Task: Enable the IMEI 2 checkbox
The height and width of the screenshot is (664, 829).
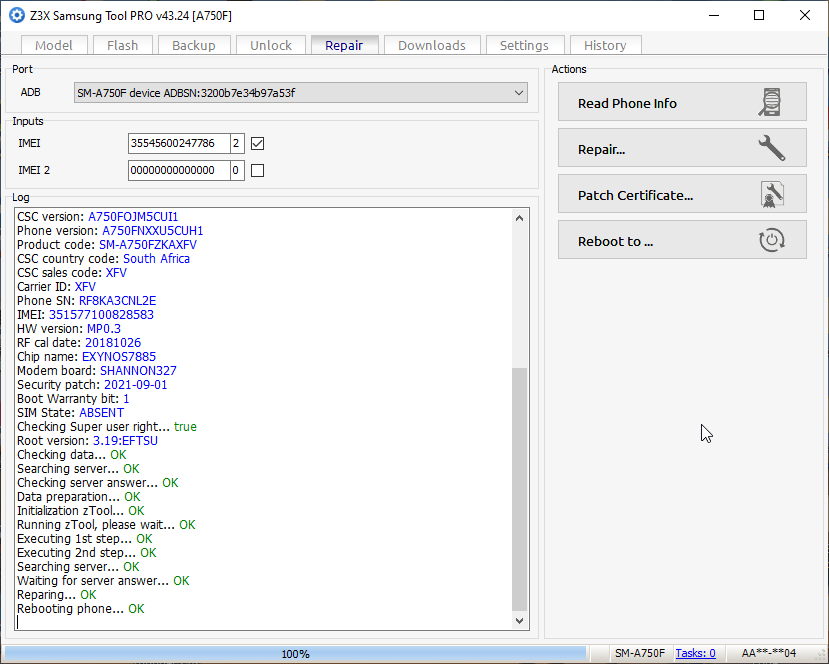Action: (x=257, y=170)
